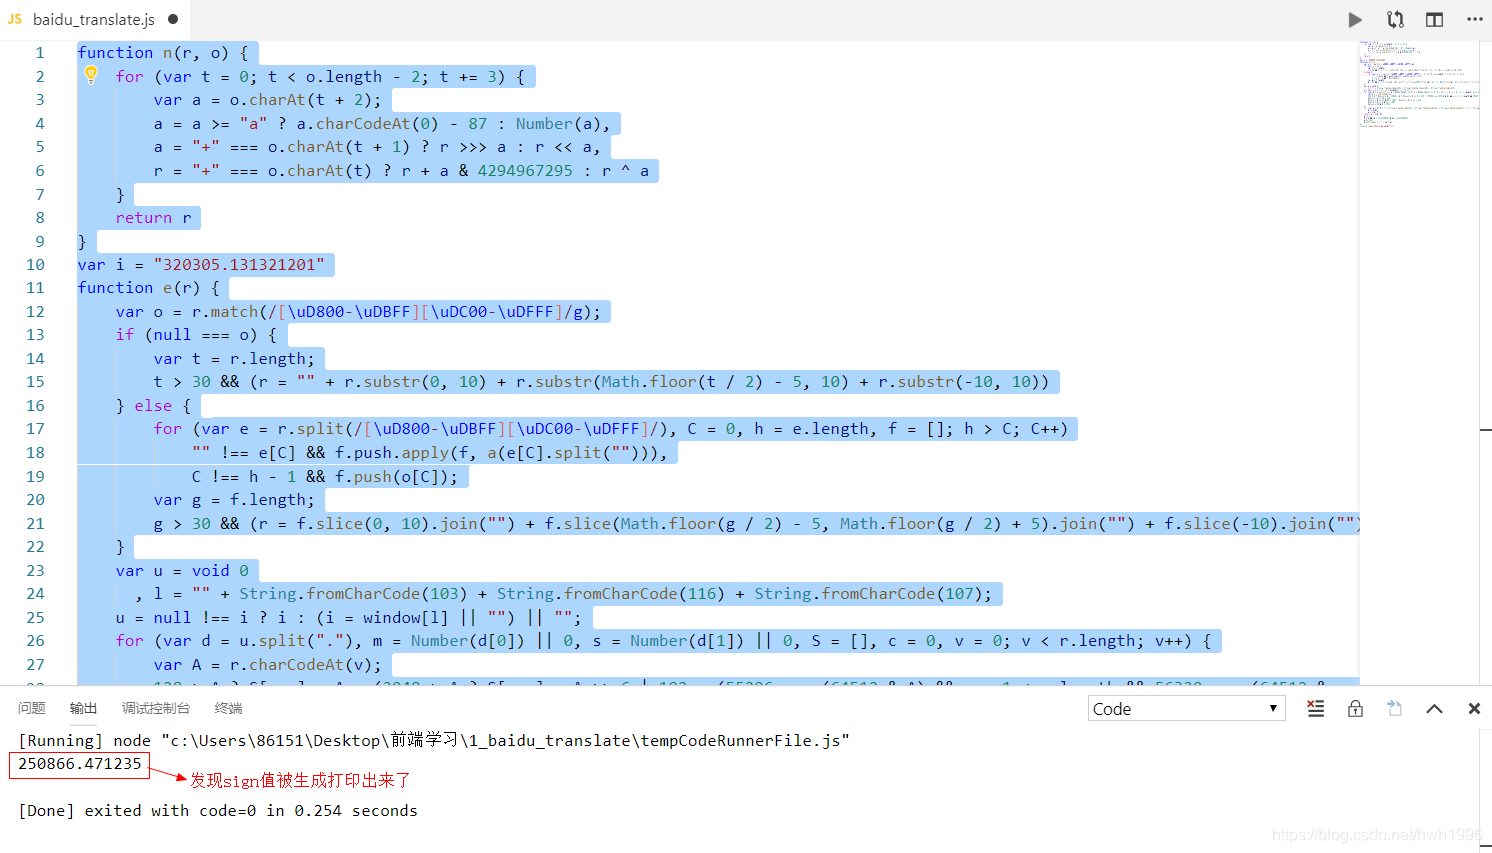
Task: Run code with the play icon
Action: click(1355, 19)
